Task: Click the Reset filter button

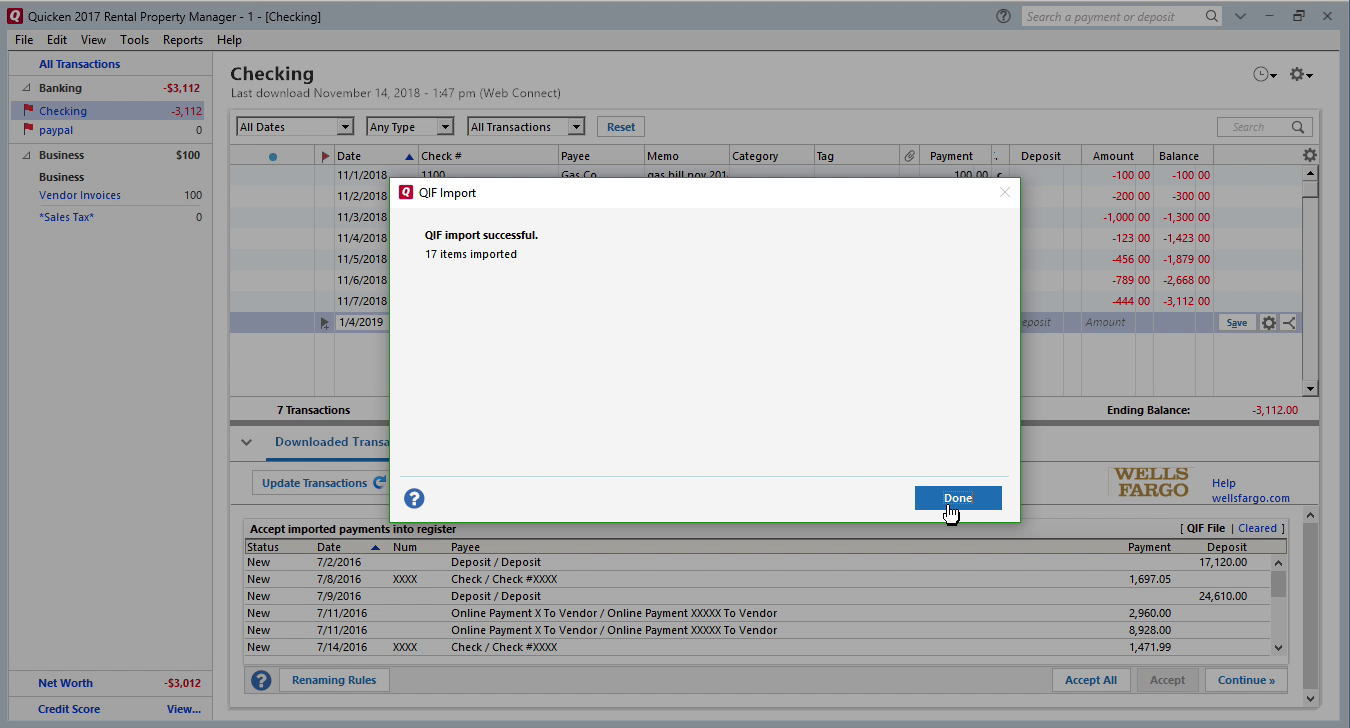Action: 621,127
